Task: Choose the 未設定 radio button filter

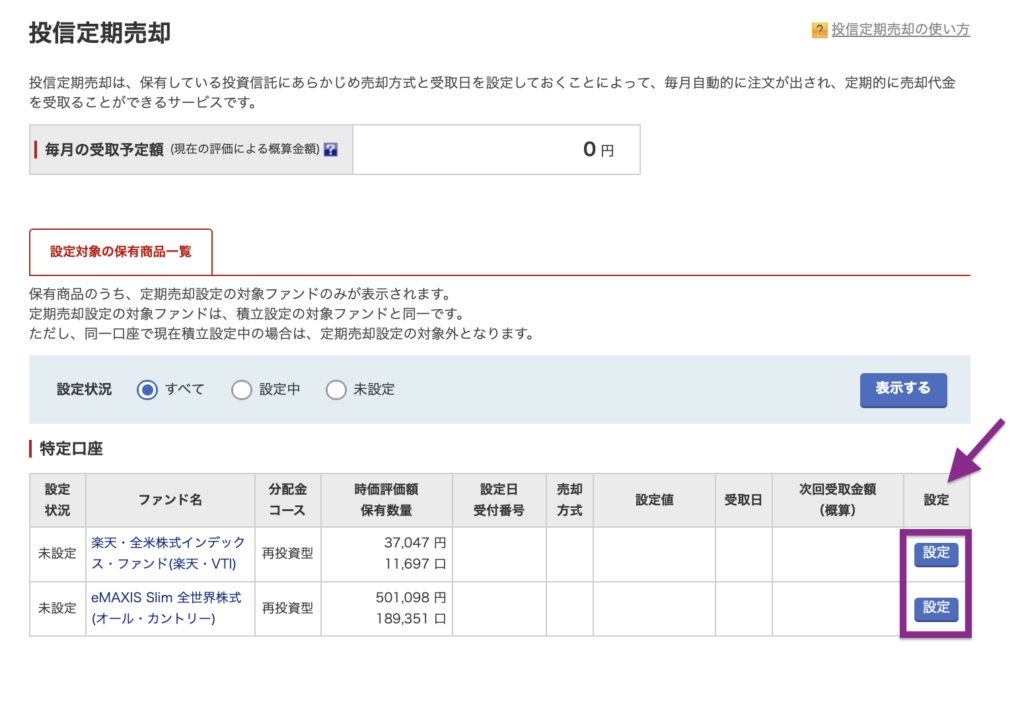Action: point(336,390)
